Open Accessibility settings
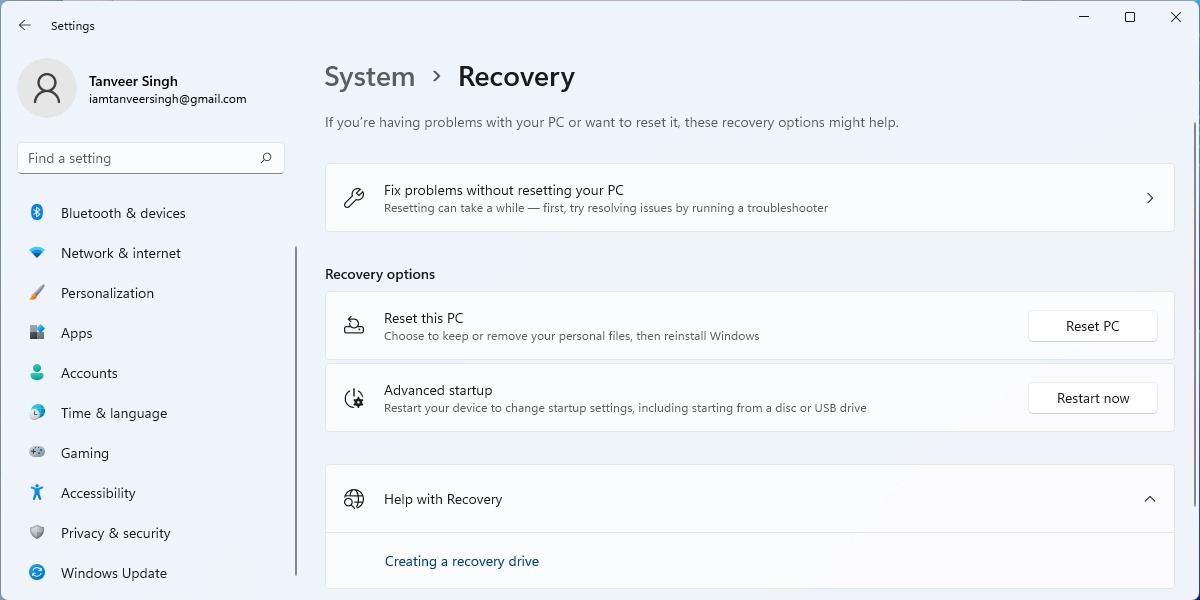The height and width of the screenshot is (600, 1200). [x=97, y=493]
